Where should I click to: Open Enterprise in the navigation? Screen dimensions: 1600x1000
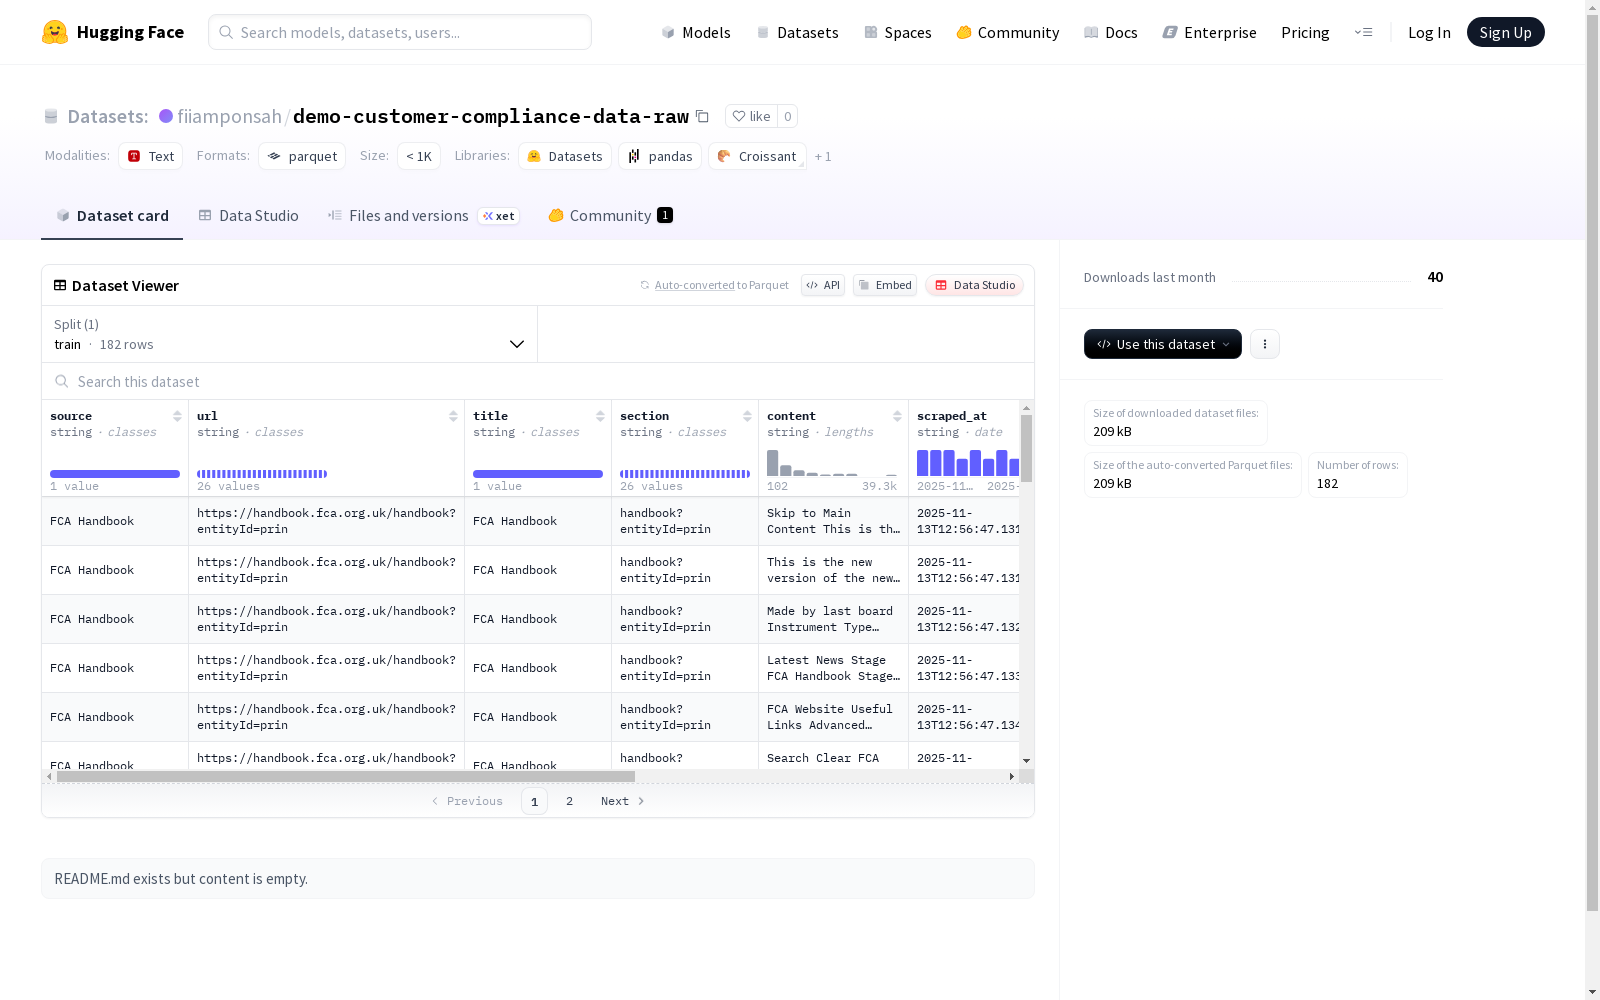coord(1209,32)
